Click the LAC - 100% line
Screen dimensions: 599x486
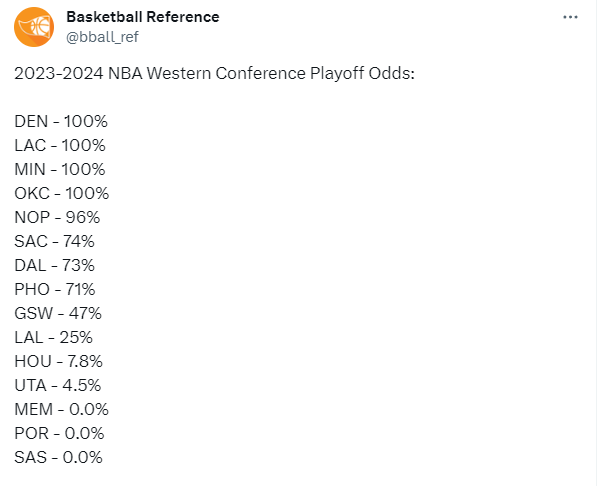(x=60, y=146)
